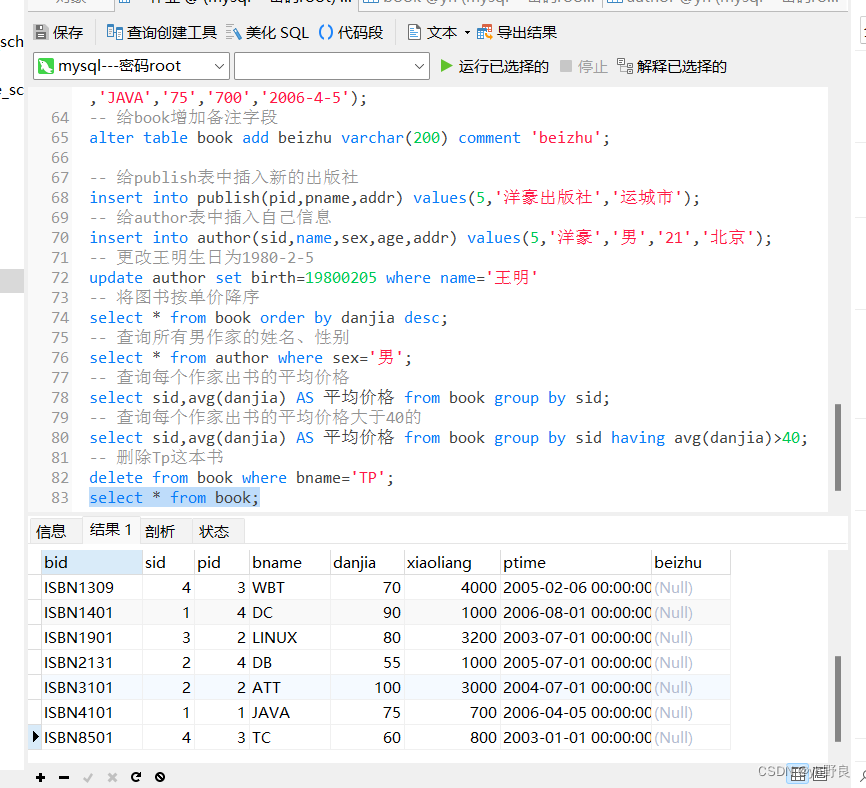Select the ISBN2131 cell
Viewport: 866px width, 788px height.
point(92,663)
